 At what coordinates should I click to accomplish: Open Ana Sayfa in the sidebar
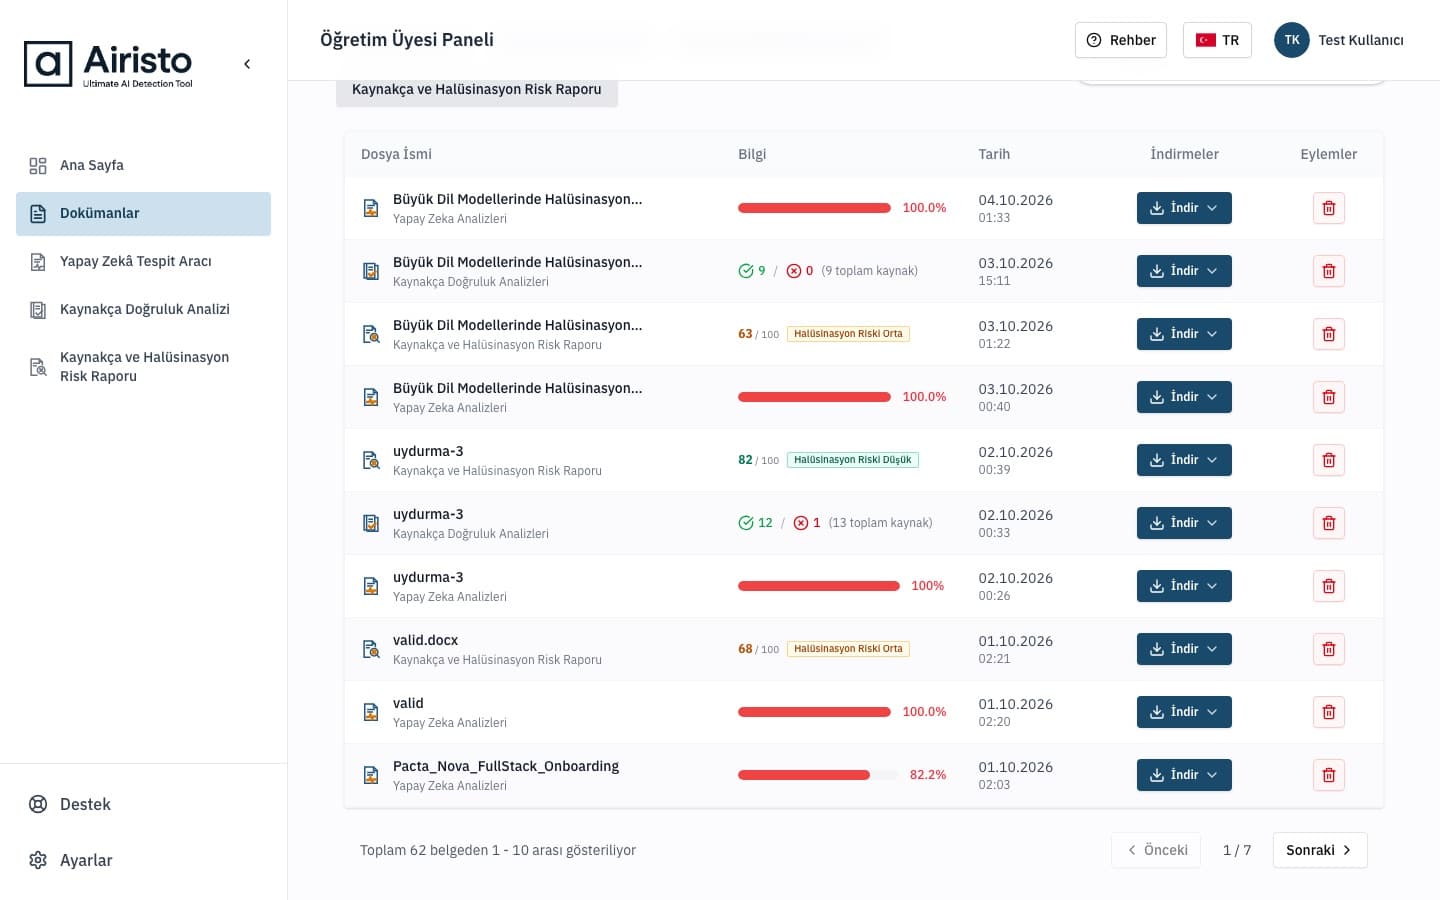coord(143,166)
